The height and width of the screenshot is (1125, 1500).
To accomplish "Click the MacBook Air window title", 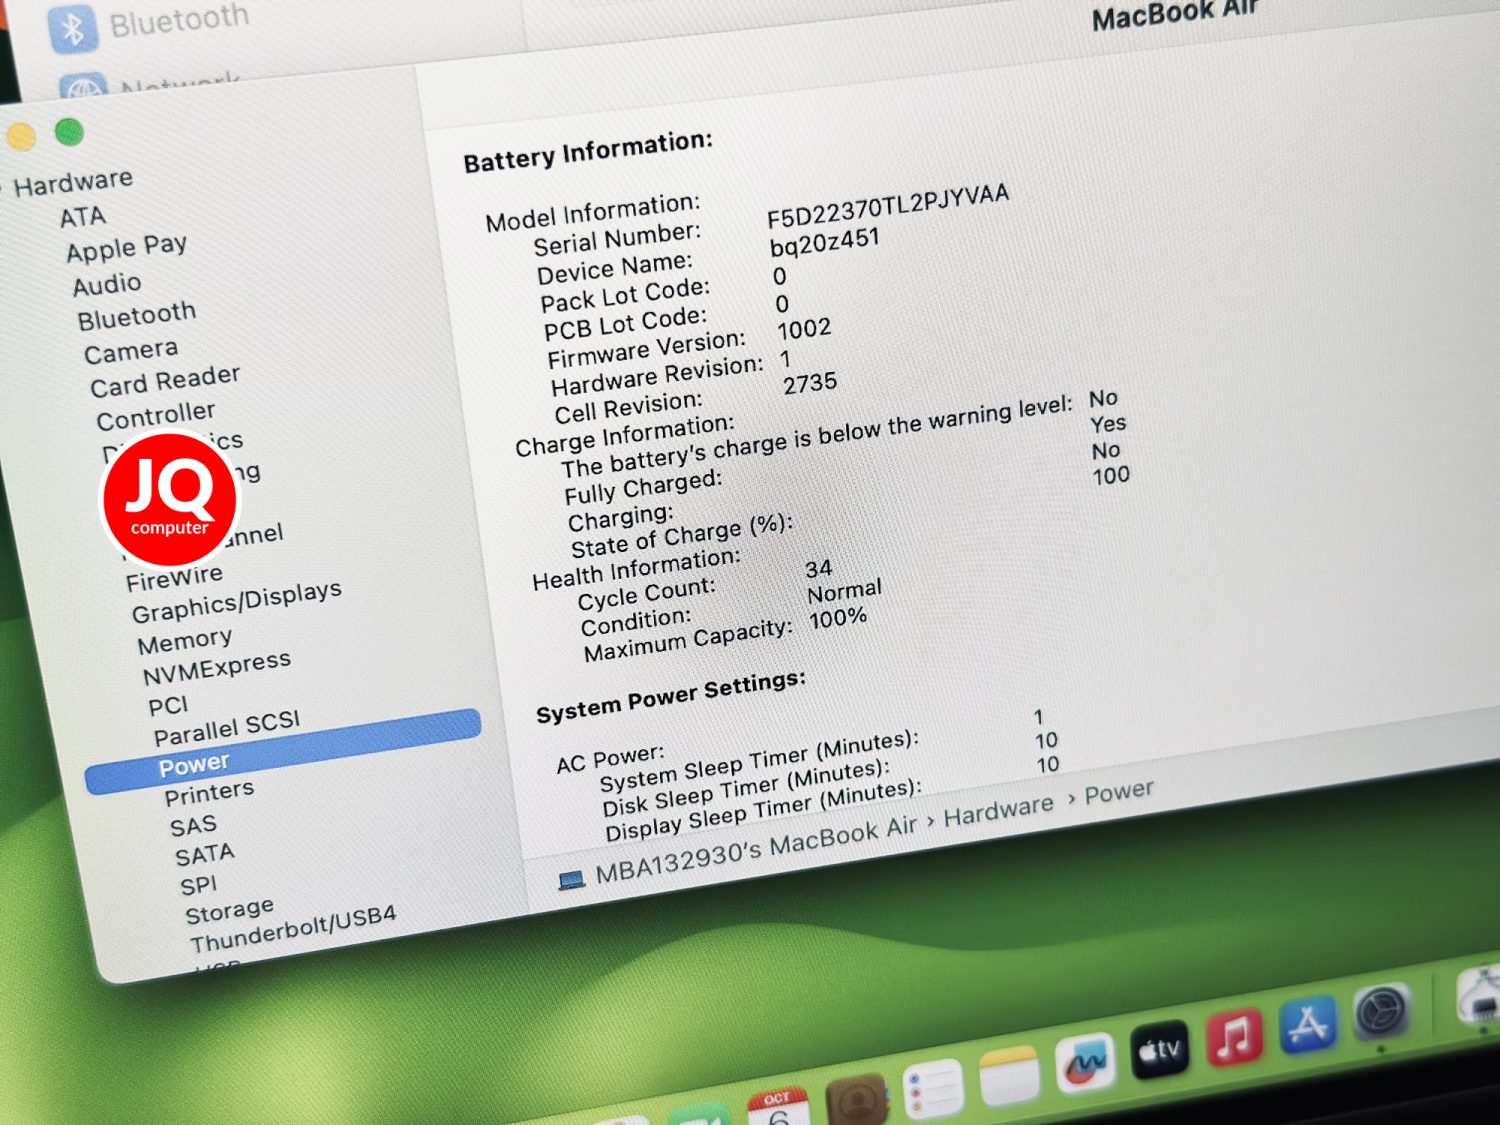I will [1175, 14].
